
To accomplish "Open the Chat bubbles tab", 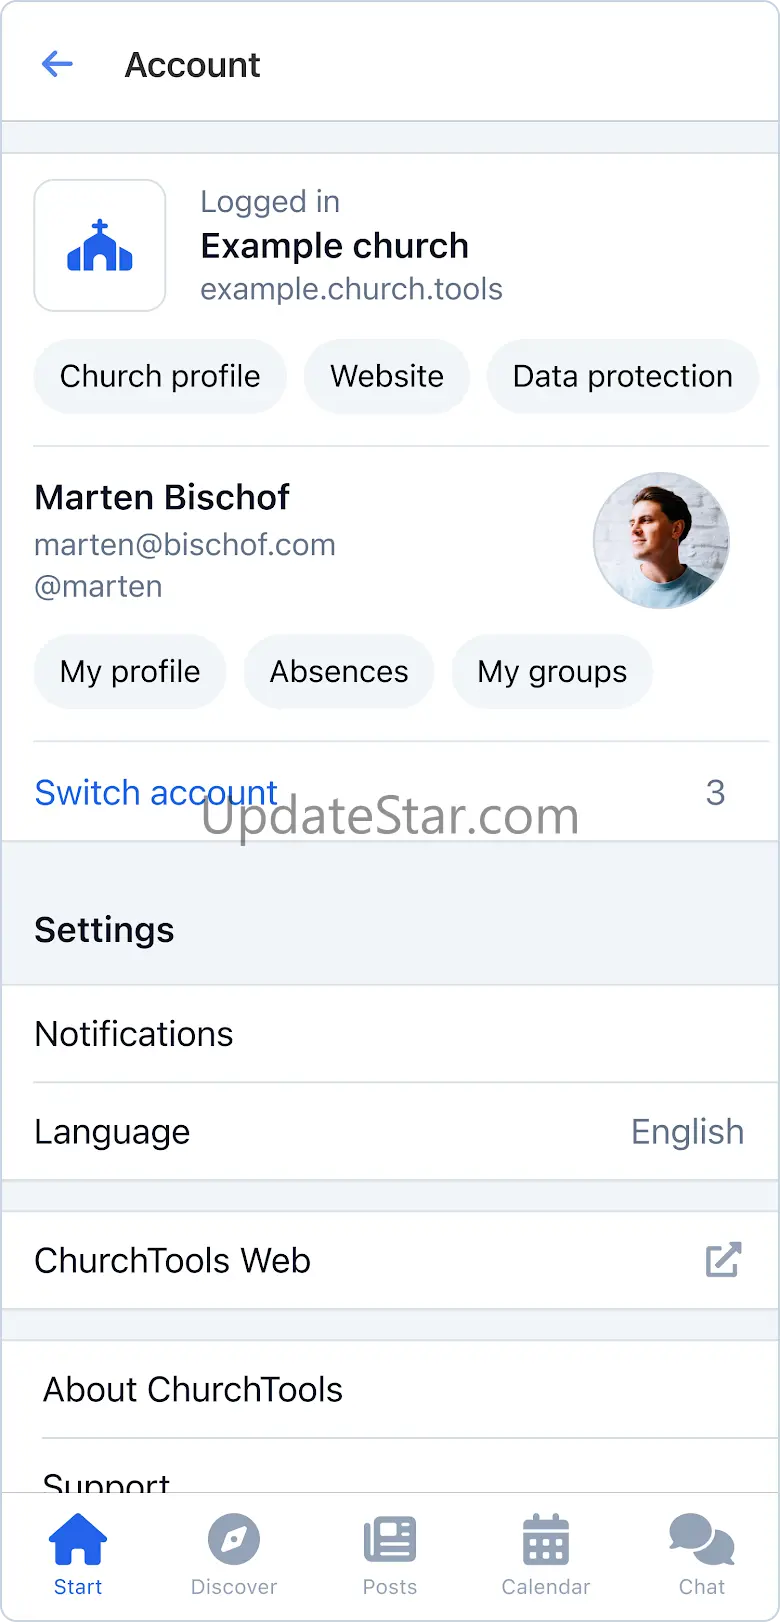I will [701, 1555].
